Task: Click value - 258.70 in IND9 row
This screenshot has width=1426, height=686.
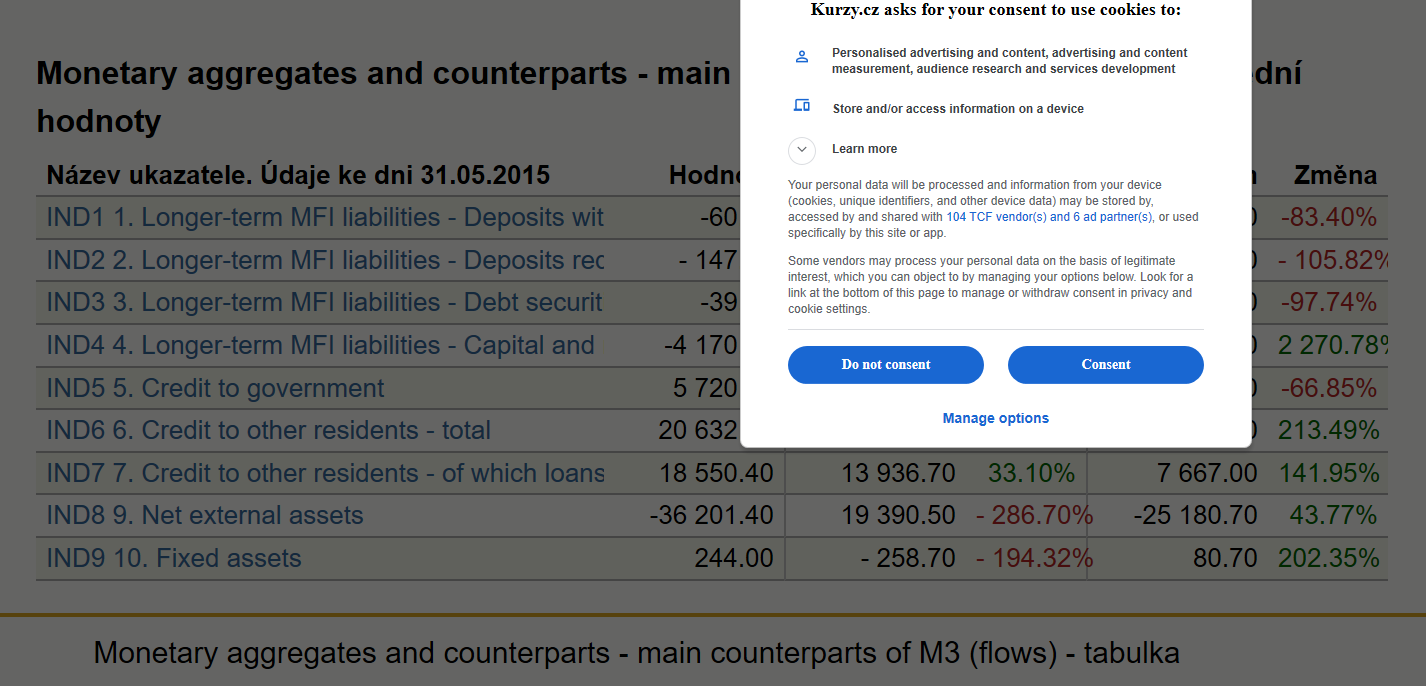Action: pos(908,558)
